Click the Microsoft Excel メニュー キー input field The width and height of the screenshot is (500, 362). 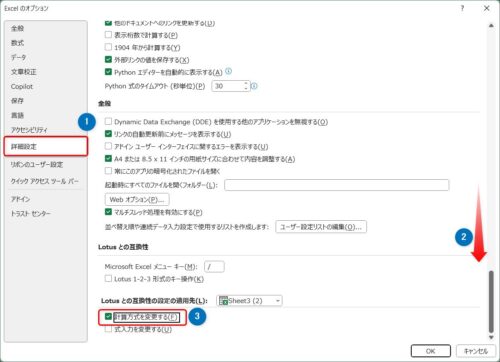[x=214, y=266]
